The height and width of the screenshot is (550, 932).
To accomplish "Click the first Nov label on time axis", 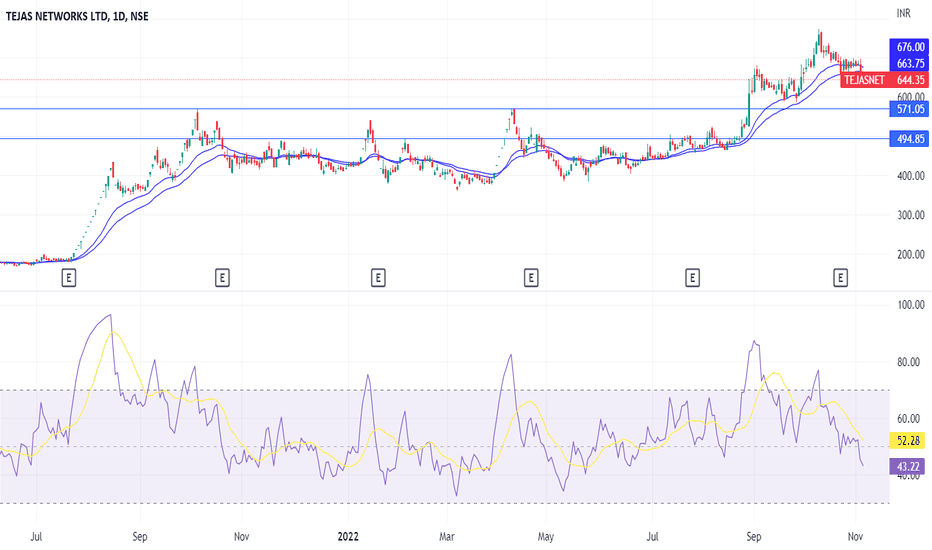I will 241,536.
